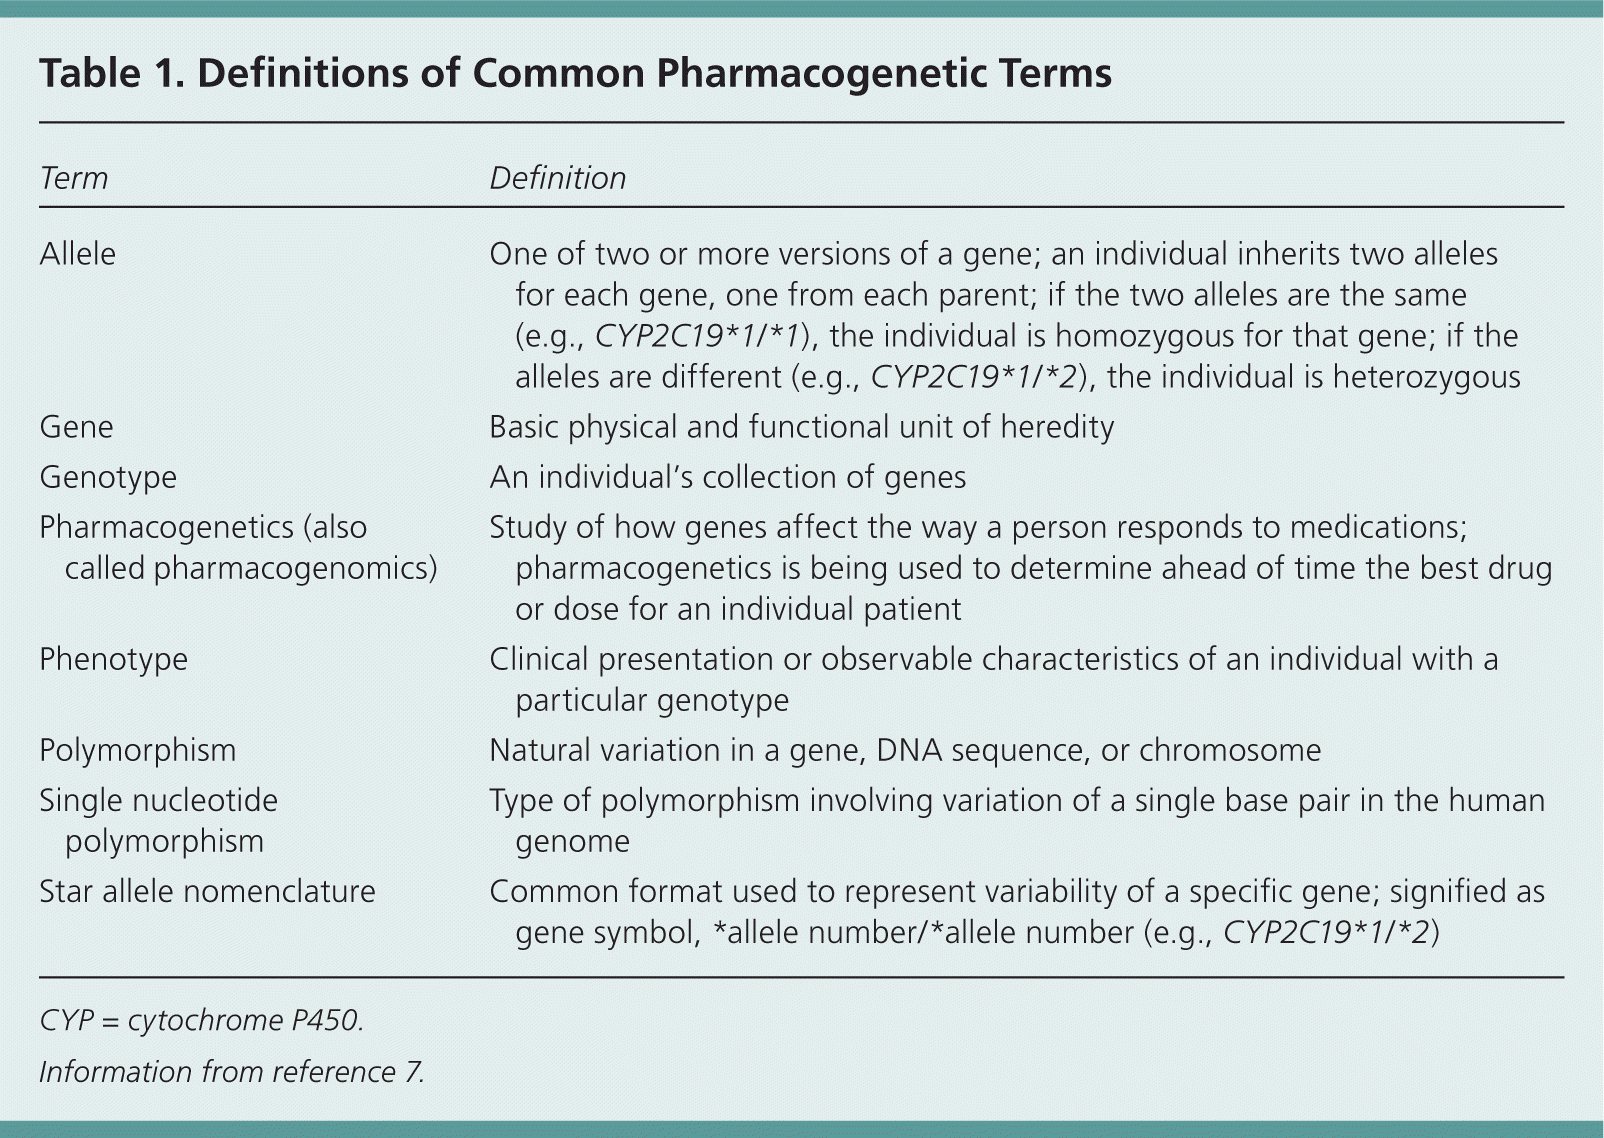Click the "Information from reference 7" note
This screenshot has height=1138, width=1604.
click(232, 1072)
